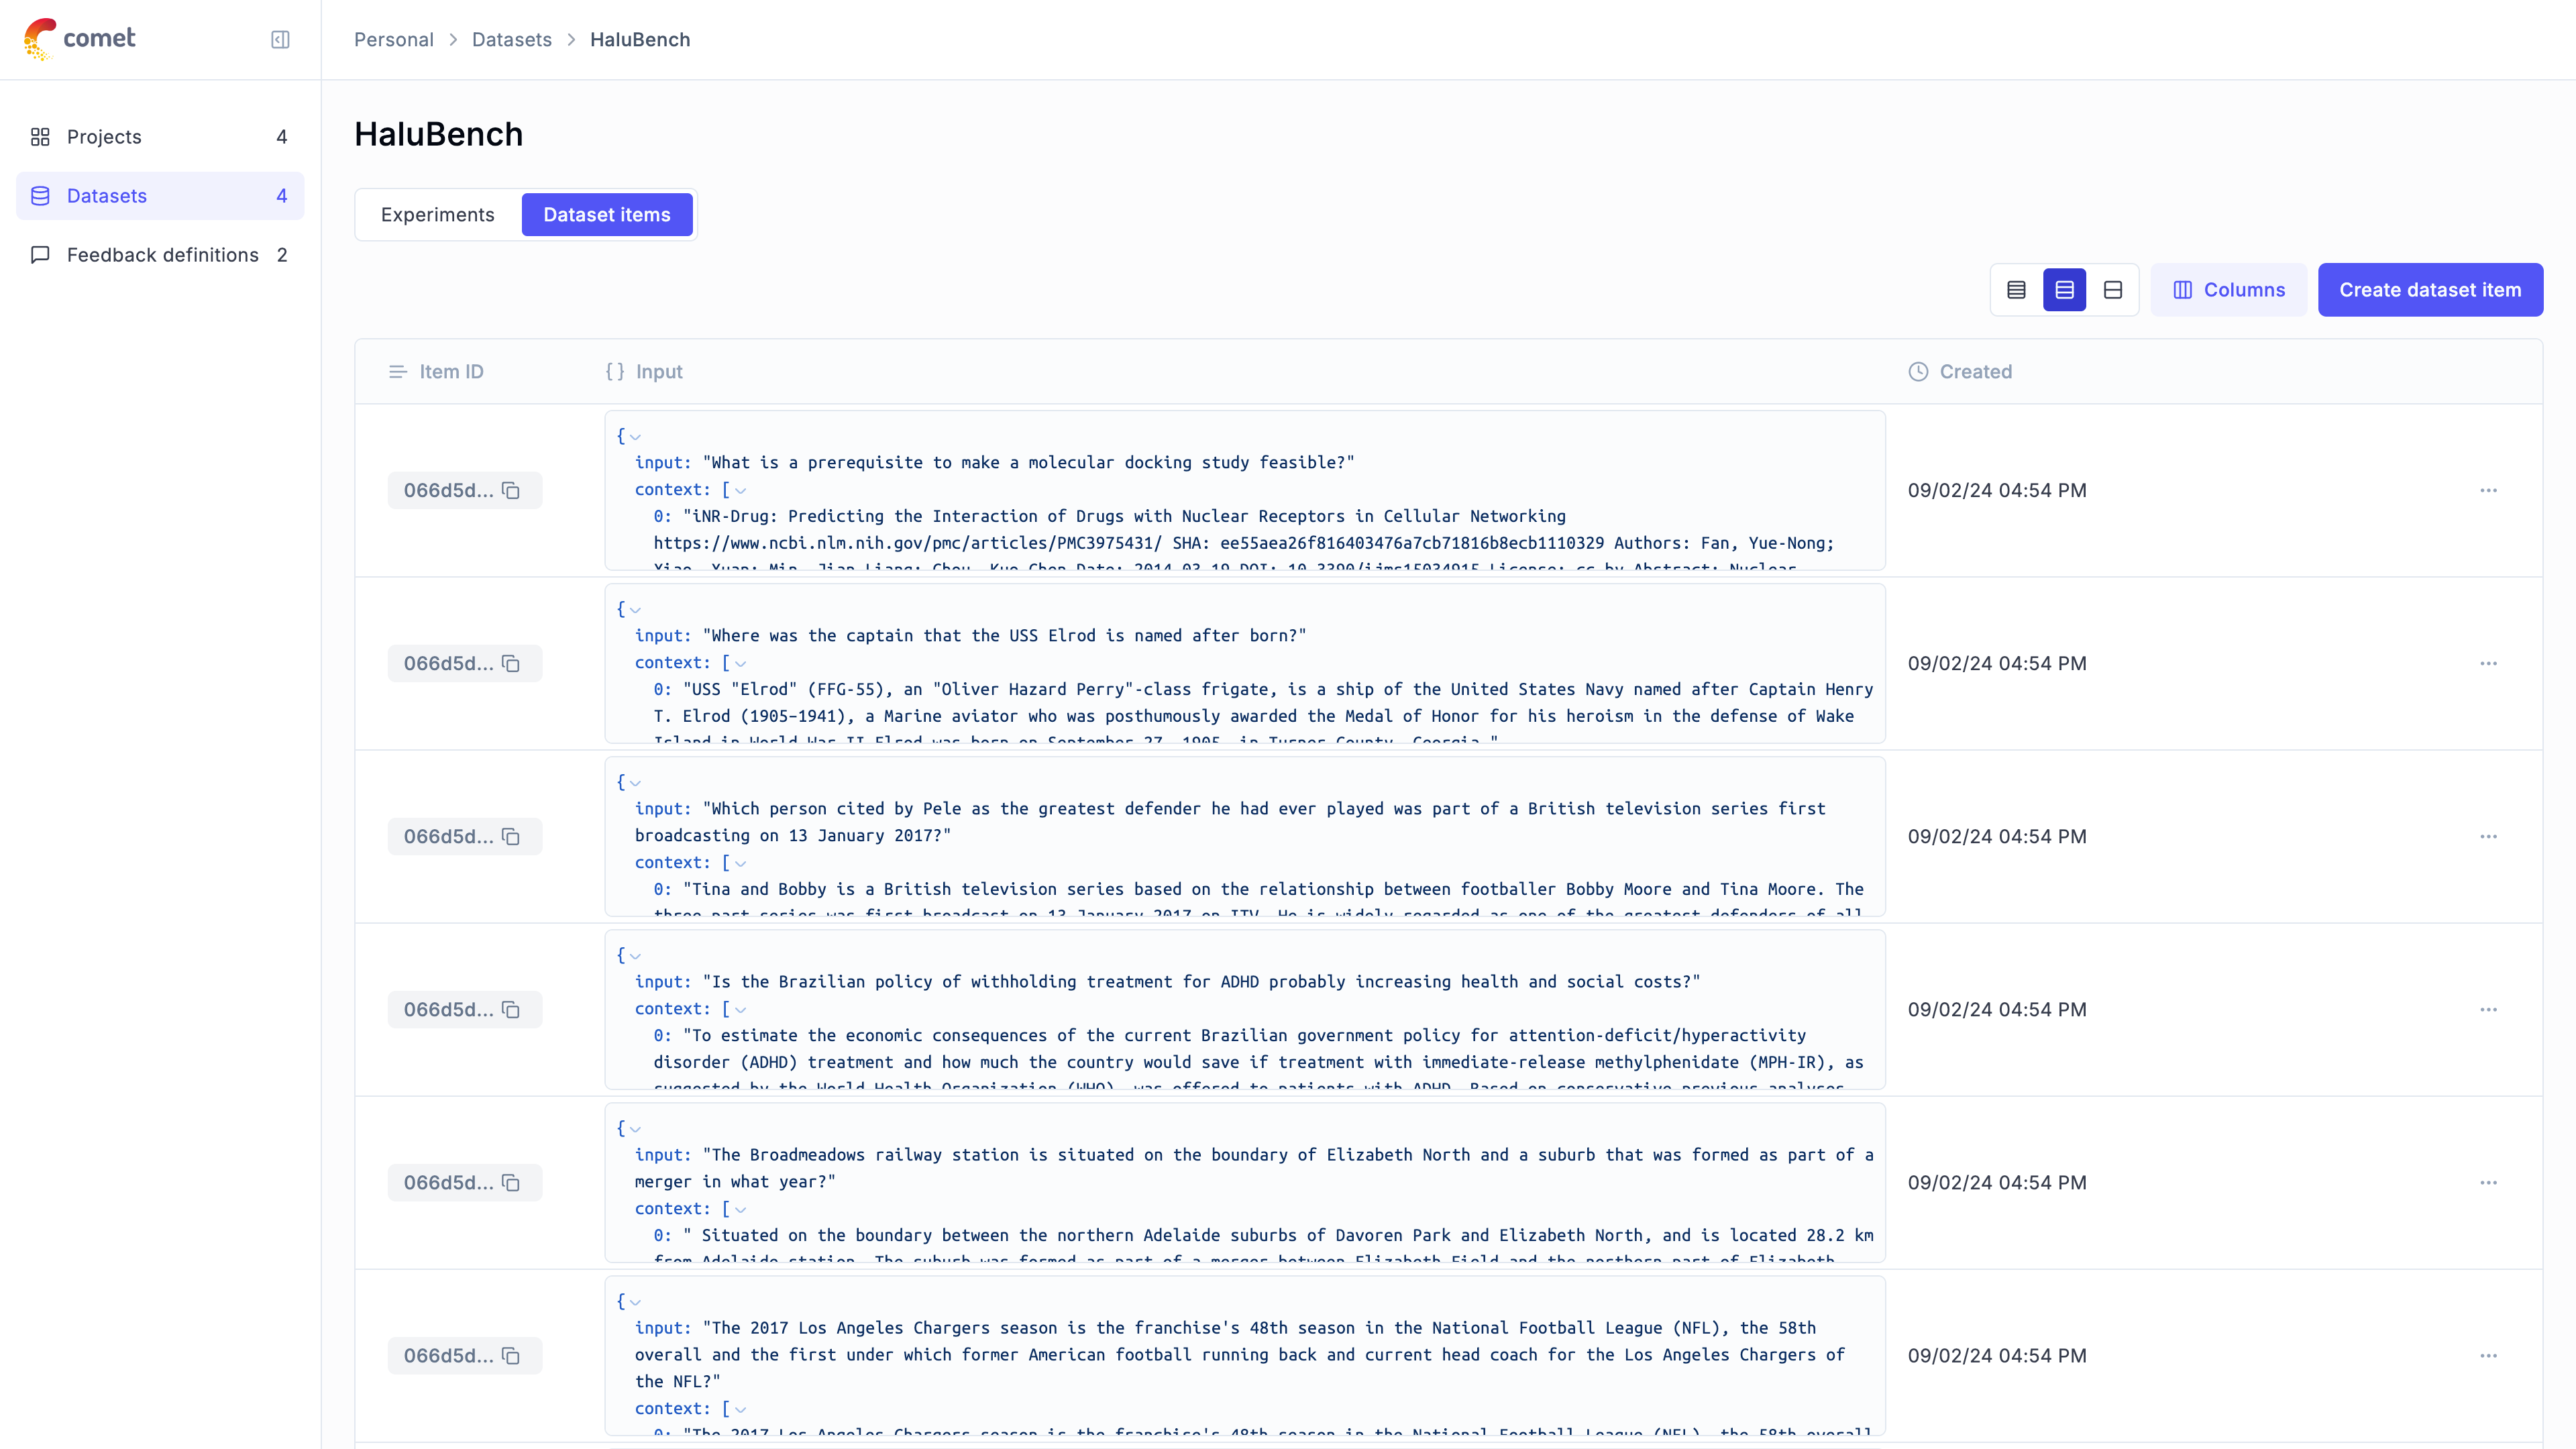The width and height of the screenshot is (2576, 1449).
Task: Collapse context array in USS Elrod row
Action: click(740, 664)
